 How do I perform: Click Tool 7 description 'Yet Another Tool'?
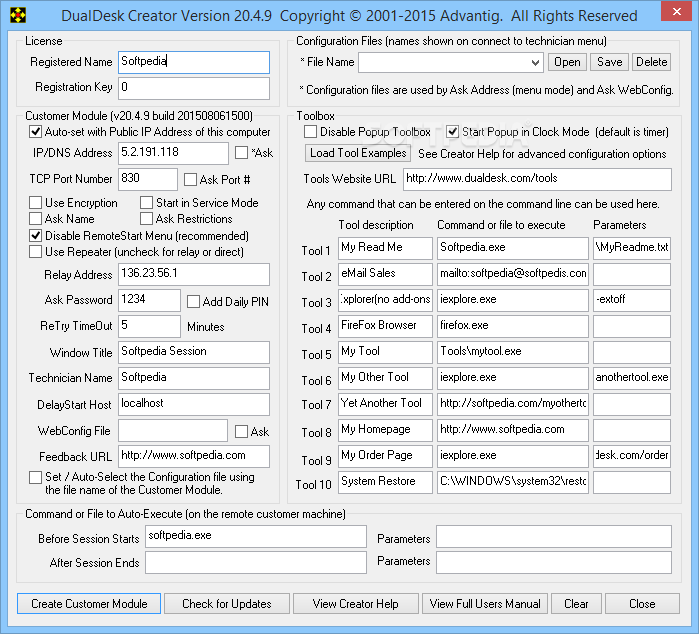pos(385,404)
